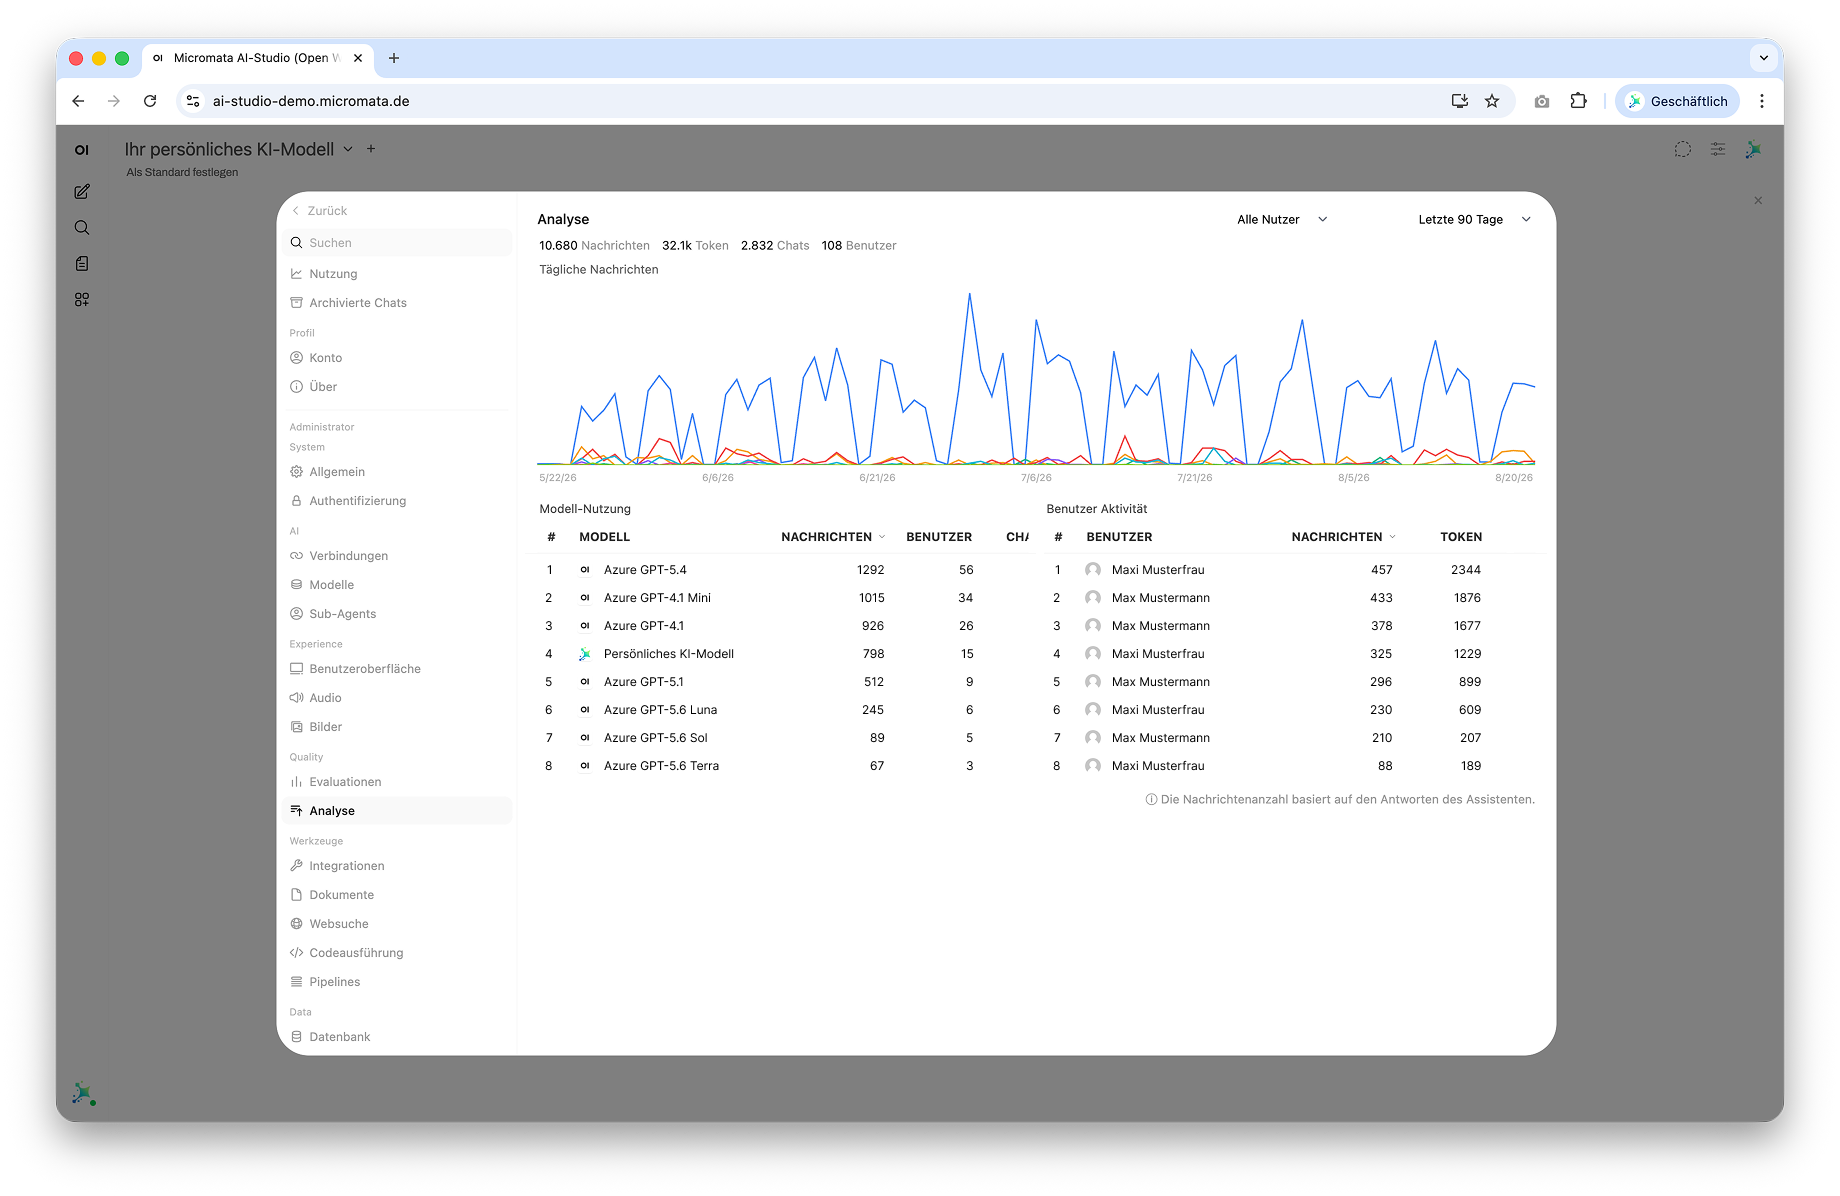
Task: Select the Azure GPT-5.6 Terra row text
Action: tap(661, 766)
